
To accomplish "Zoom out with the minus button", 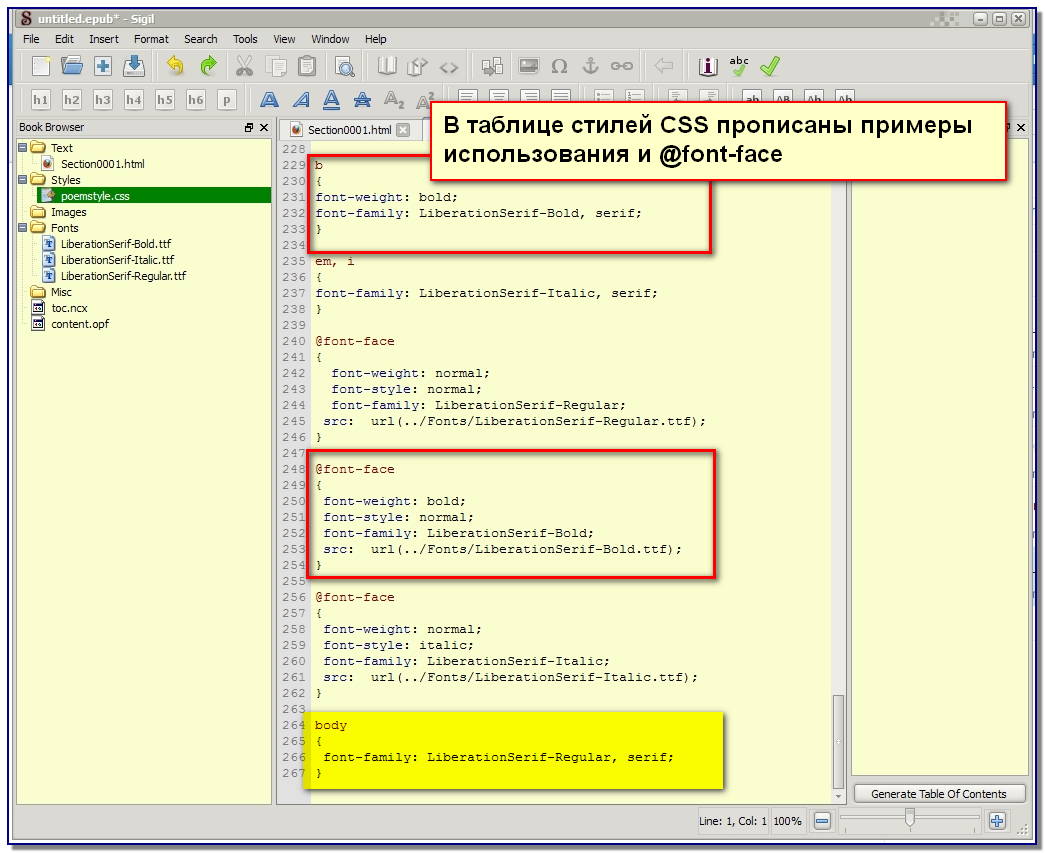I will coord(822,821).
